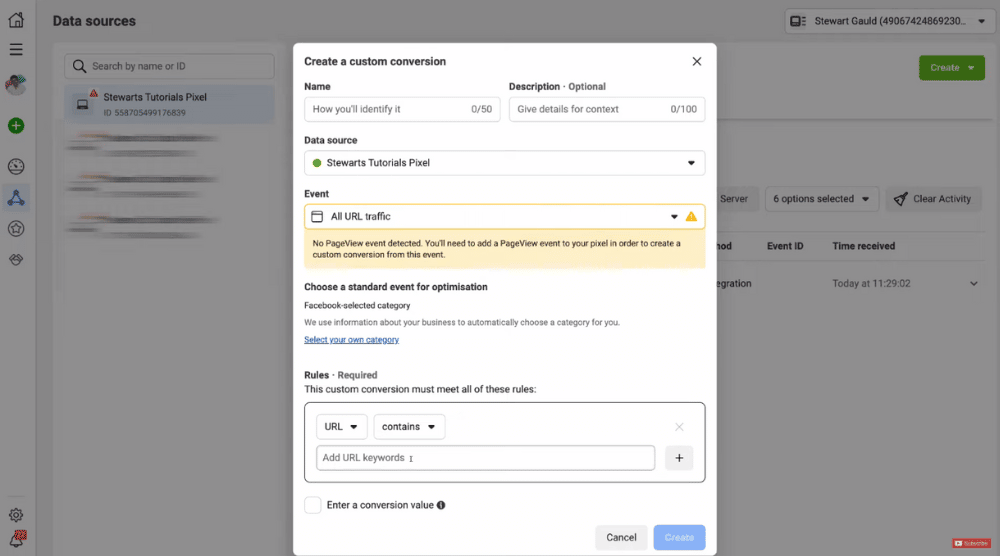Screen dimensions: 1000x556
Task: Click the warning triangle in Event field
Action: pyautogui.click(x=691, y=217)
